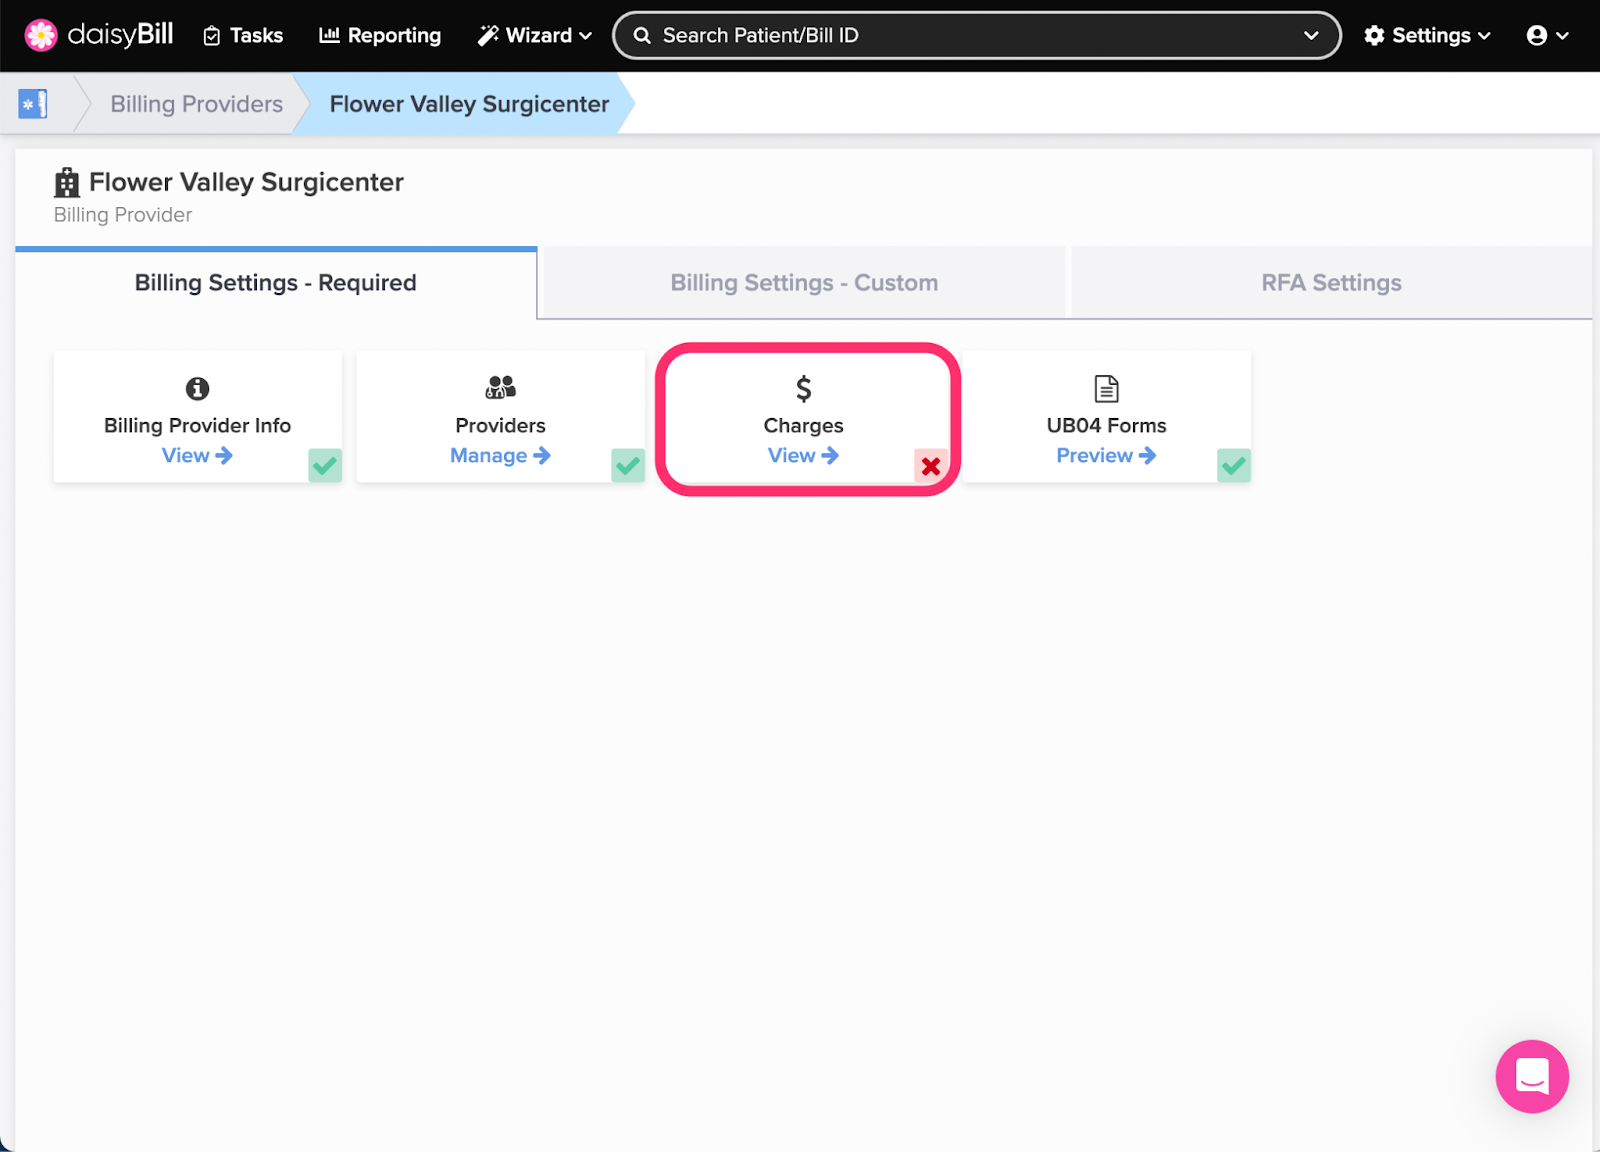1600x1152 pixels.
Task: Click green checkmark on UB04 Forms card
Action: [x=1234, y=465]
